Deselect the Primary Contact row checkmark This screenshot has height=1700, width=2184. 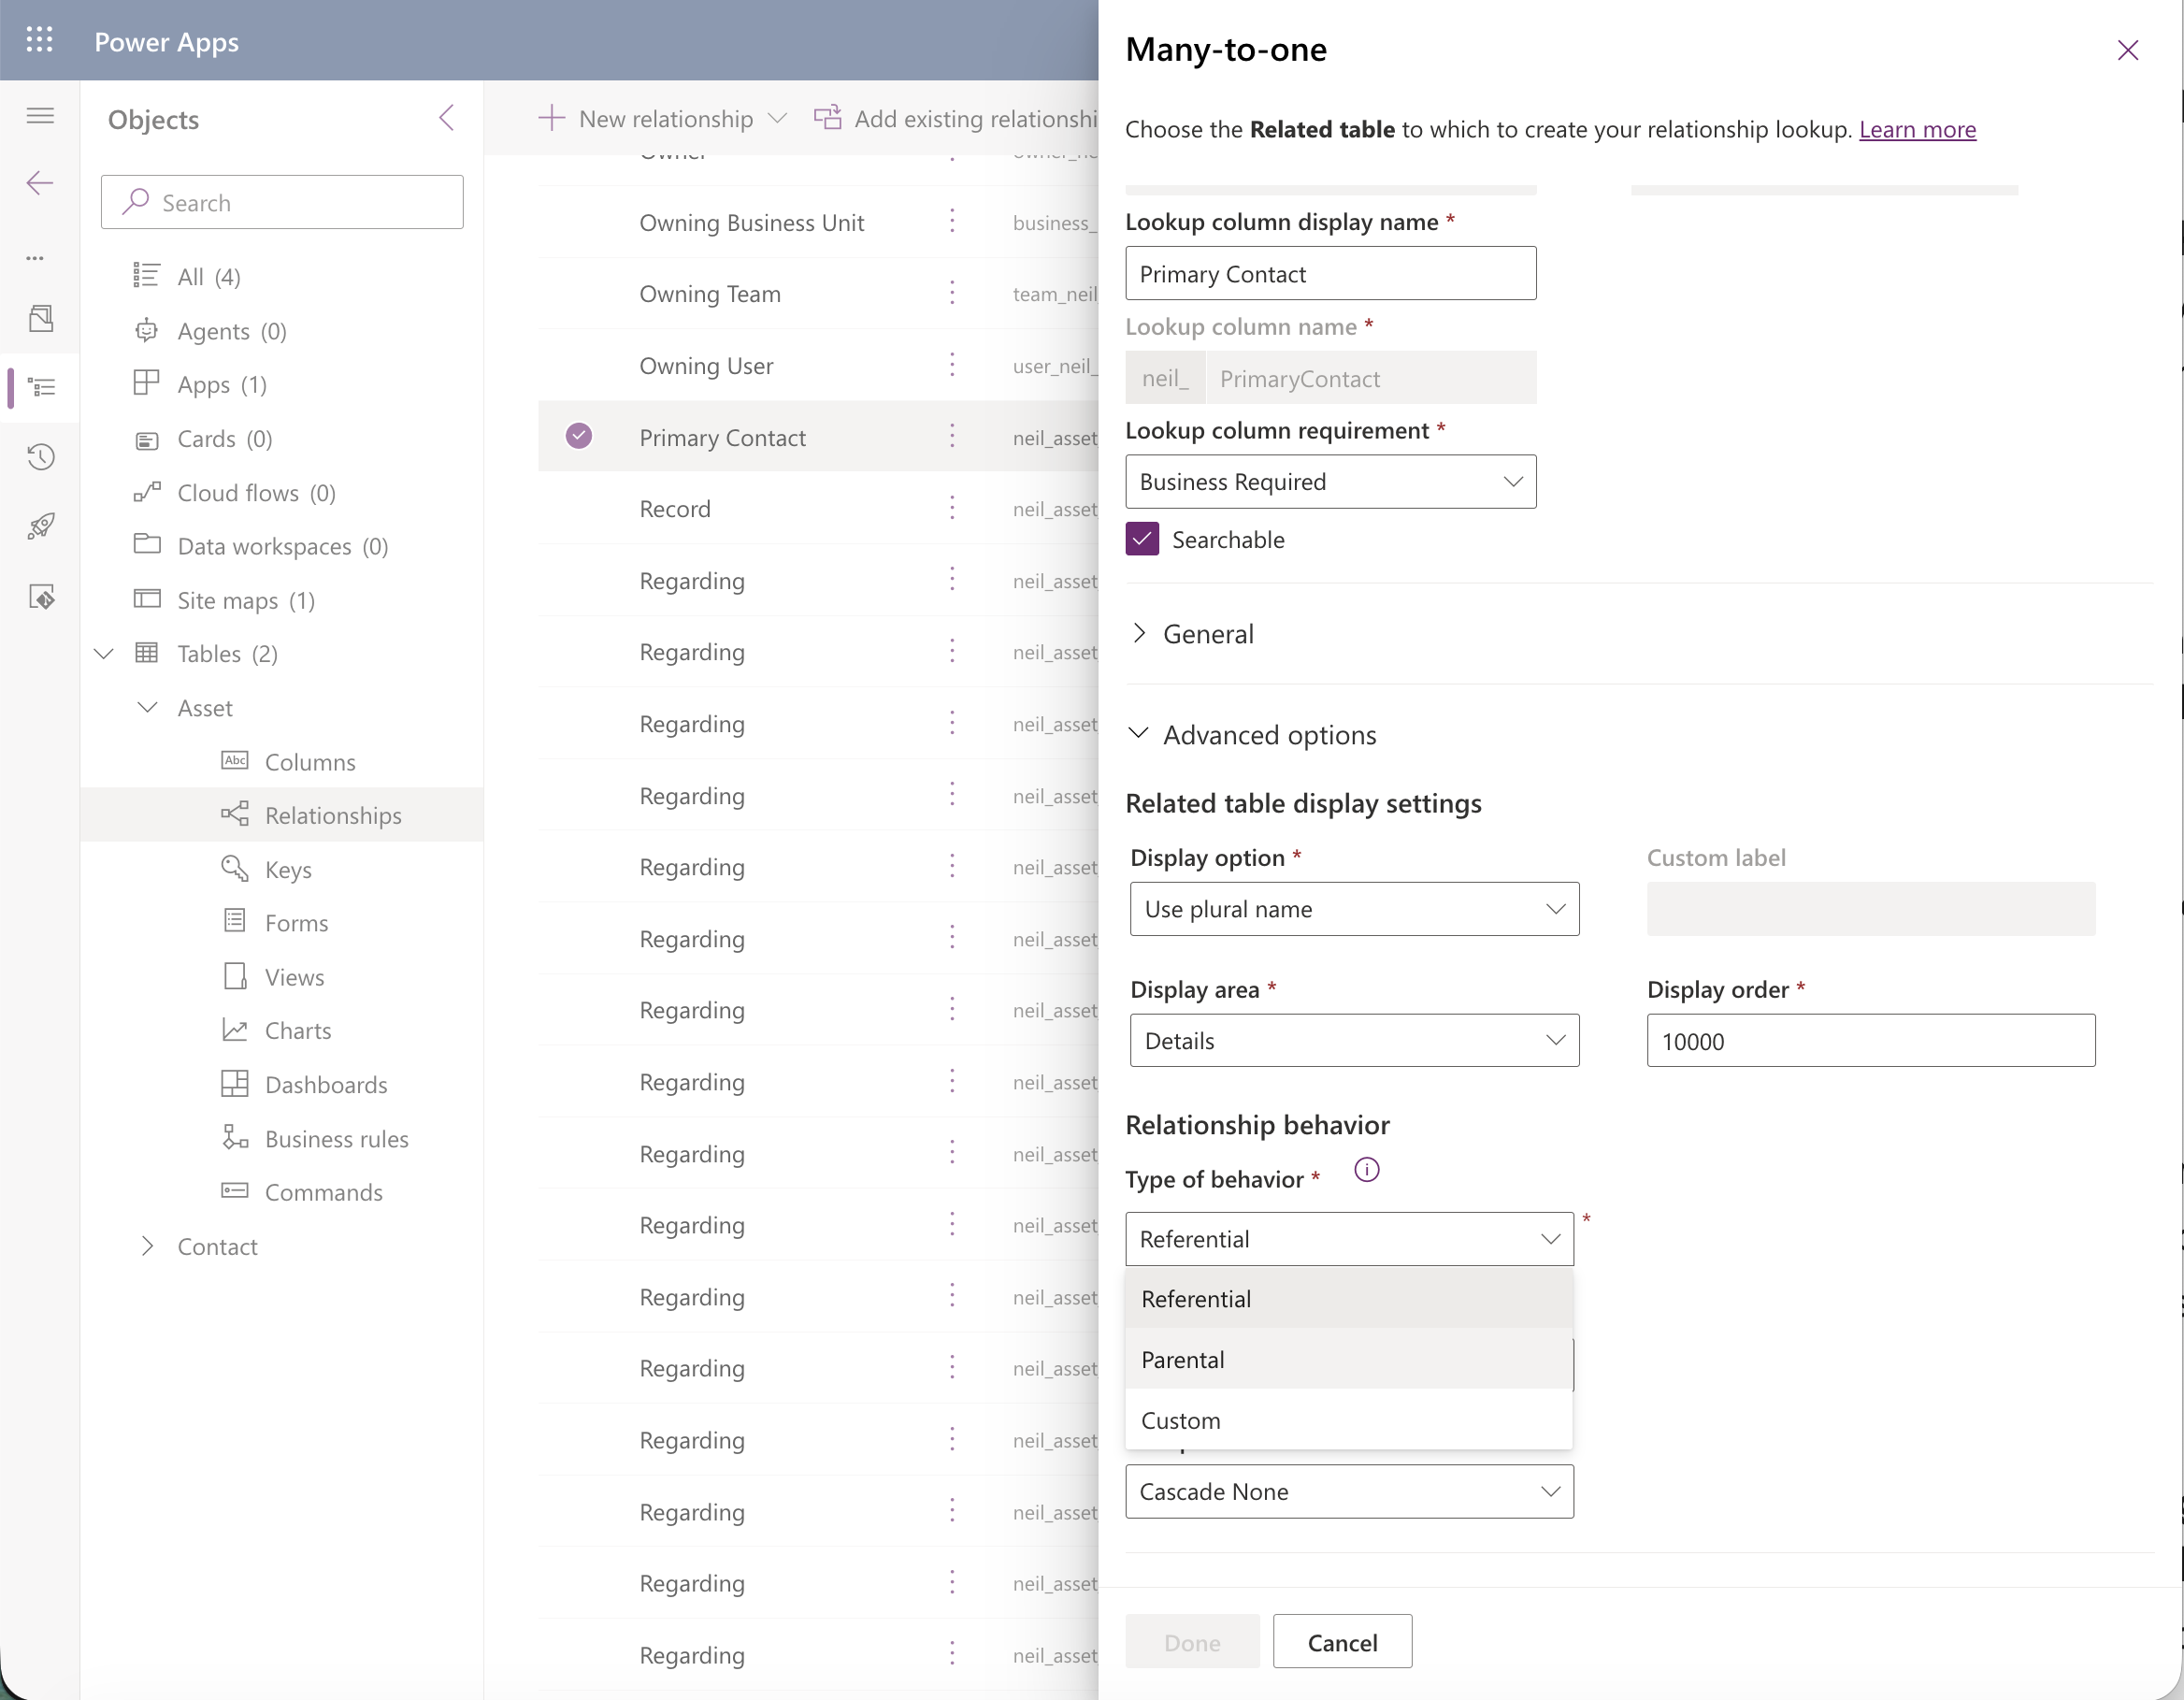(x=579, y=436)
